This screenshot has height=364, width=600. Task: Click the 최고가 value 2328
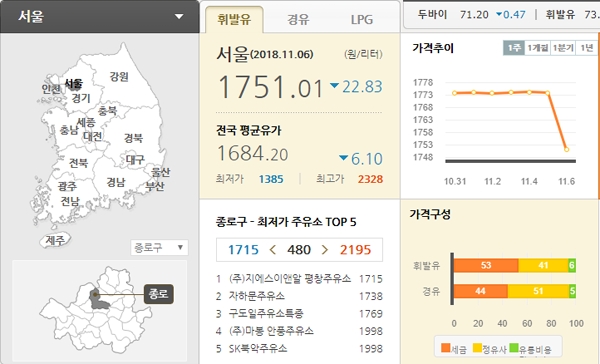tap(370, 179)
